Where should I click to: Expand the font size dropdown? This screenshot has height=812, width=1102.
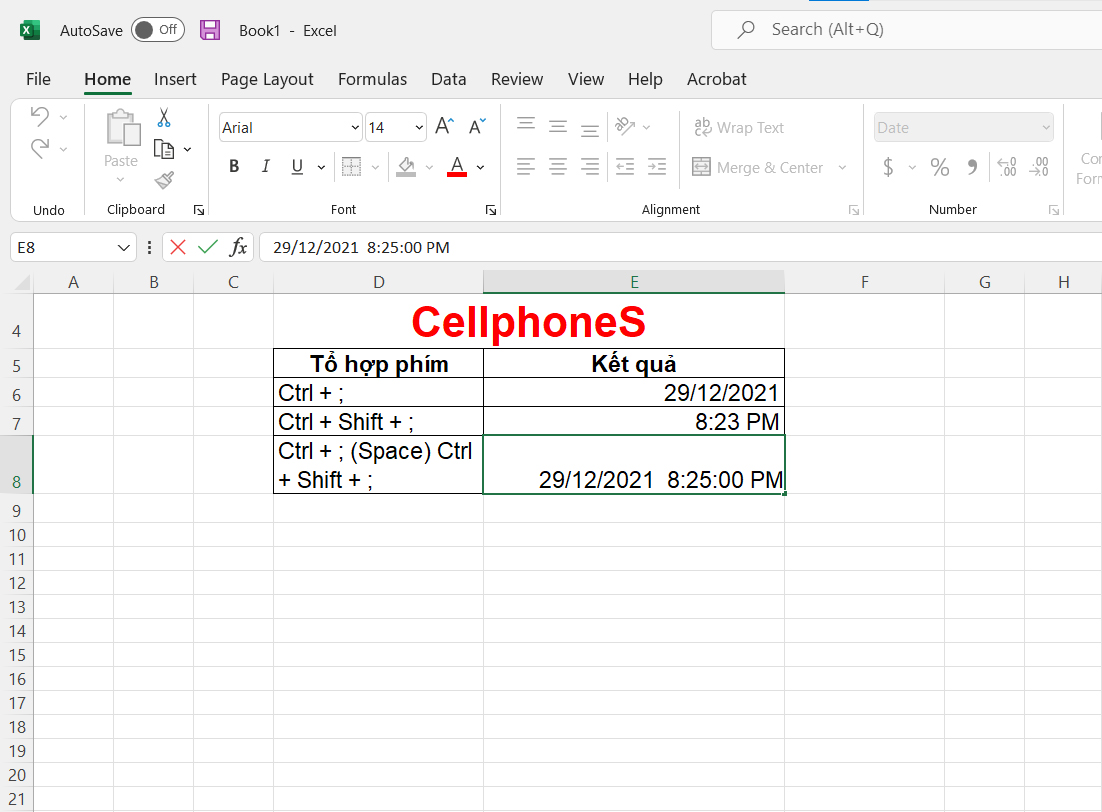[418, 128]
